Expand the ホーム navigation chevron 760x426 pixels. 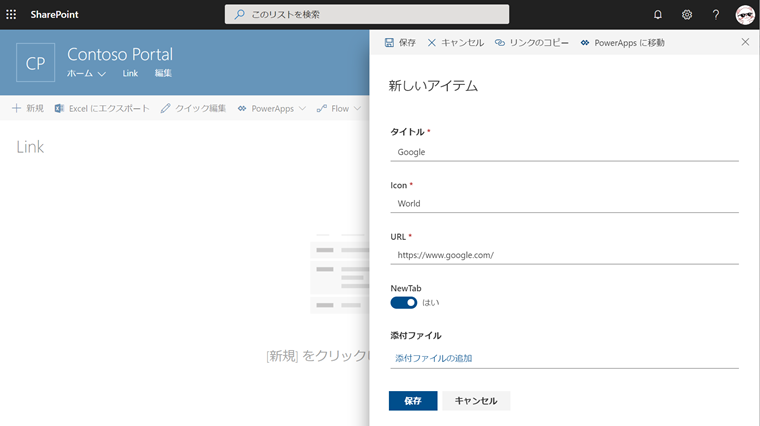[102, 74]
